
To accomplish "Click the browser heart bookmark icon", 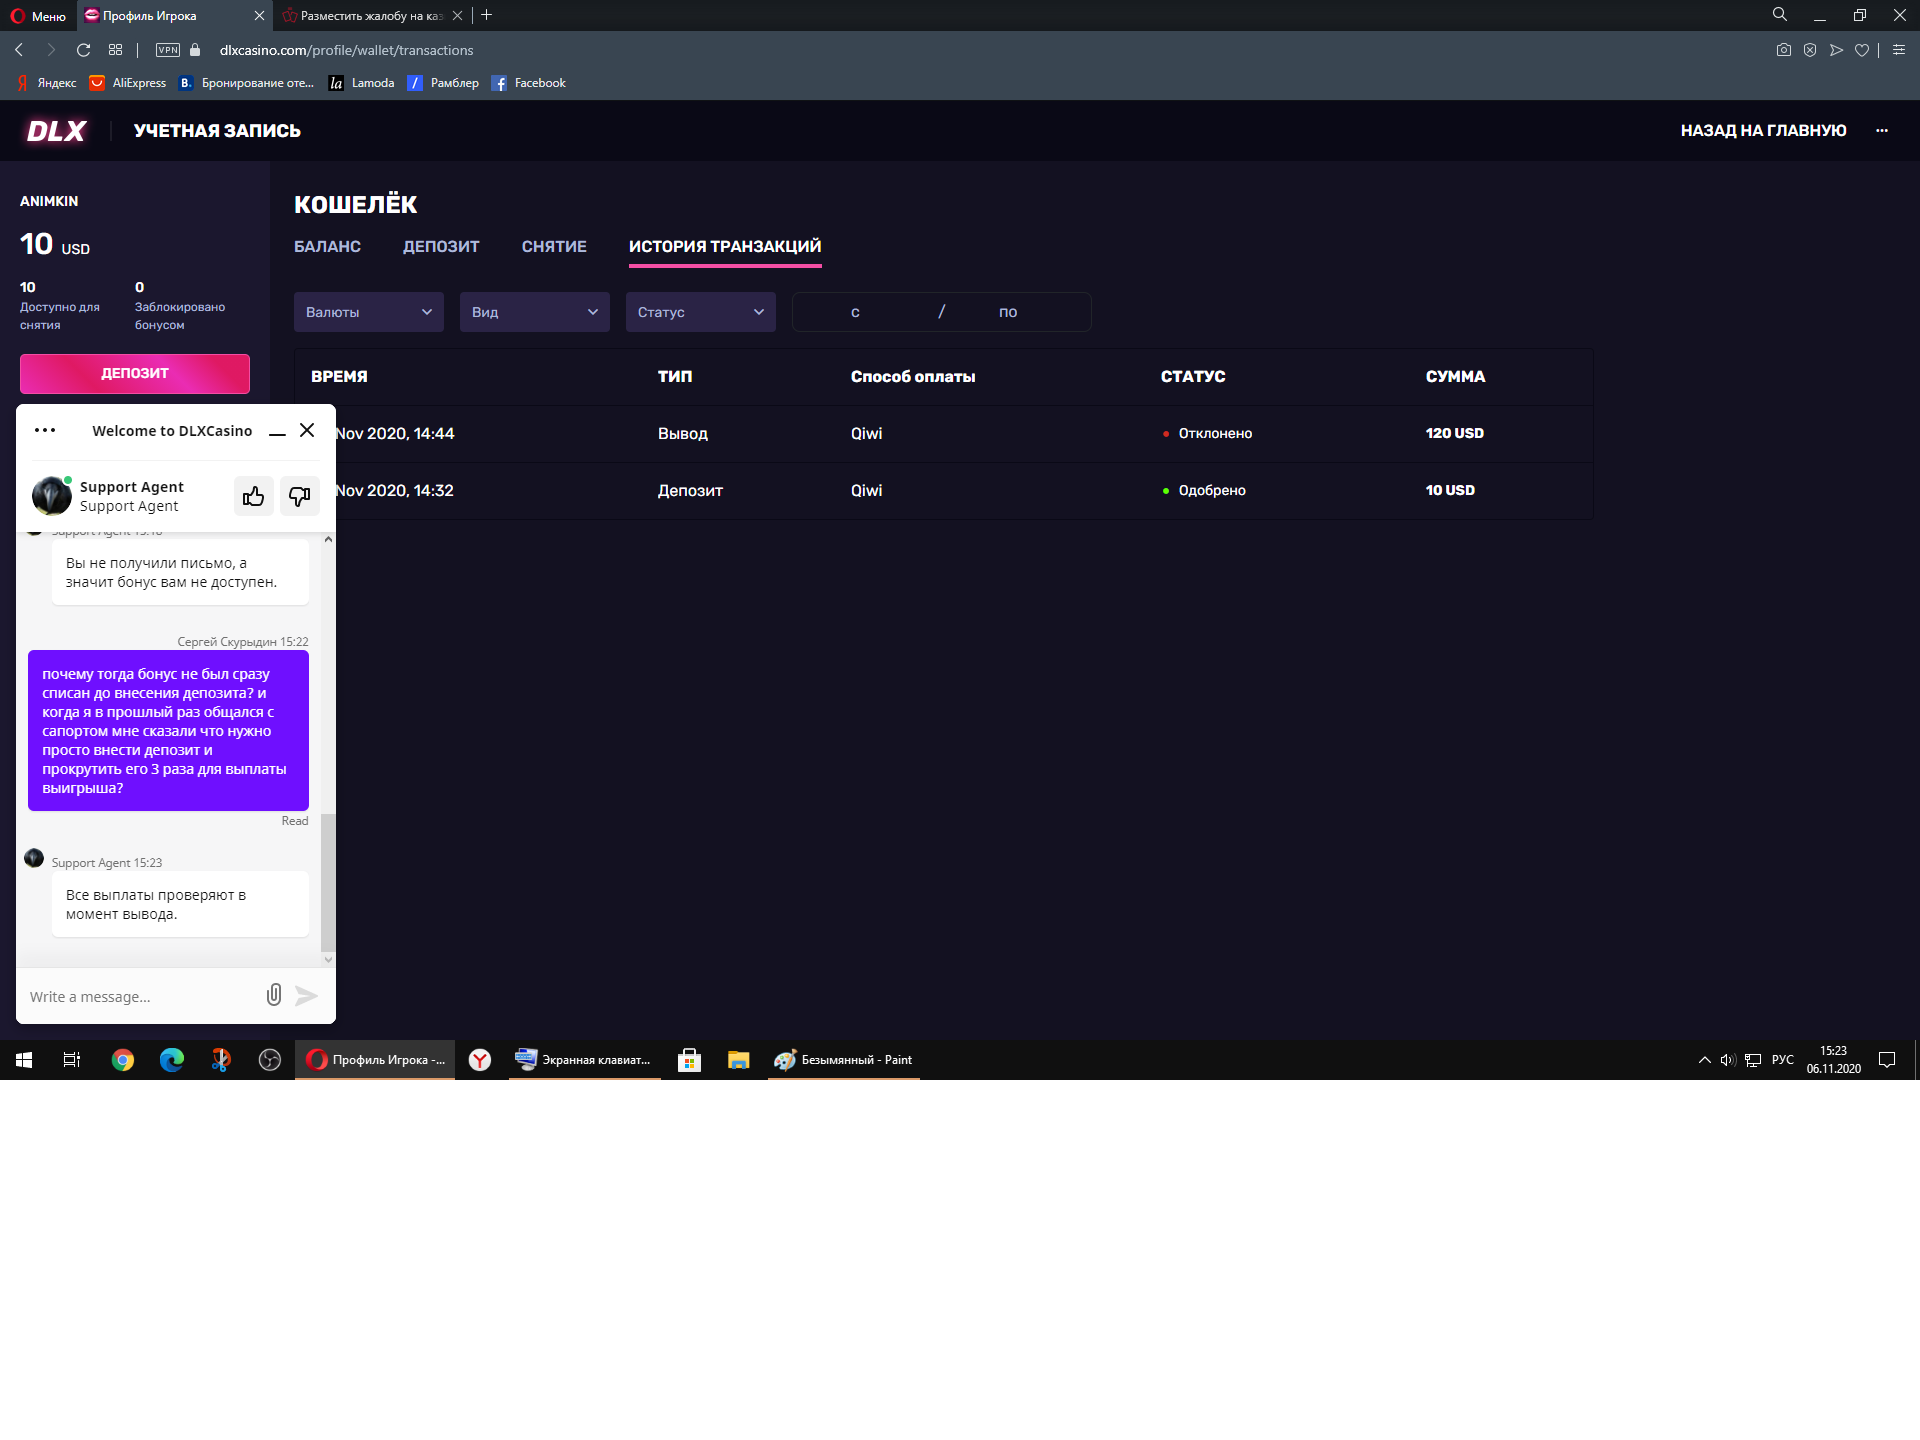I will [x=1862, y=50].
